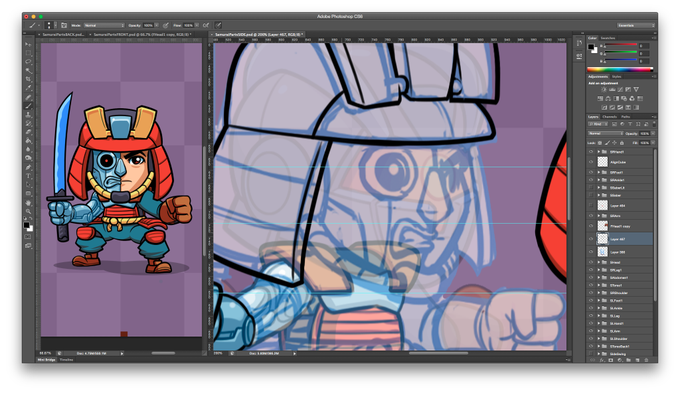Open the brush Mode dropdown

pos(105,26)
